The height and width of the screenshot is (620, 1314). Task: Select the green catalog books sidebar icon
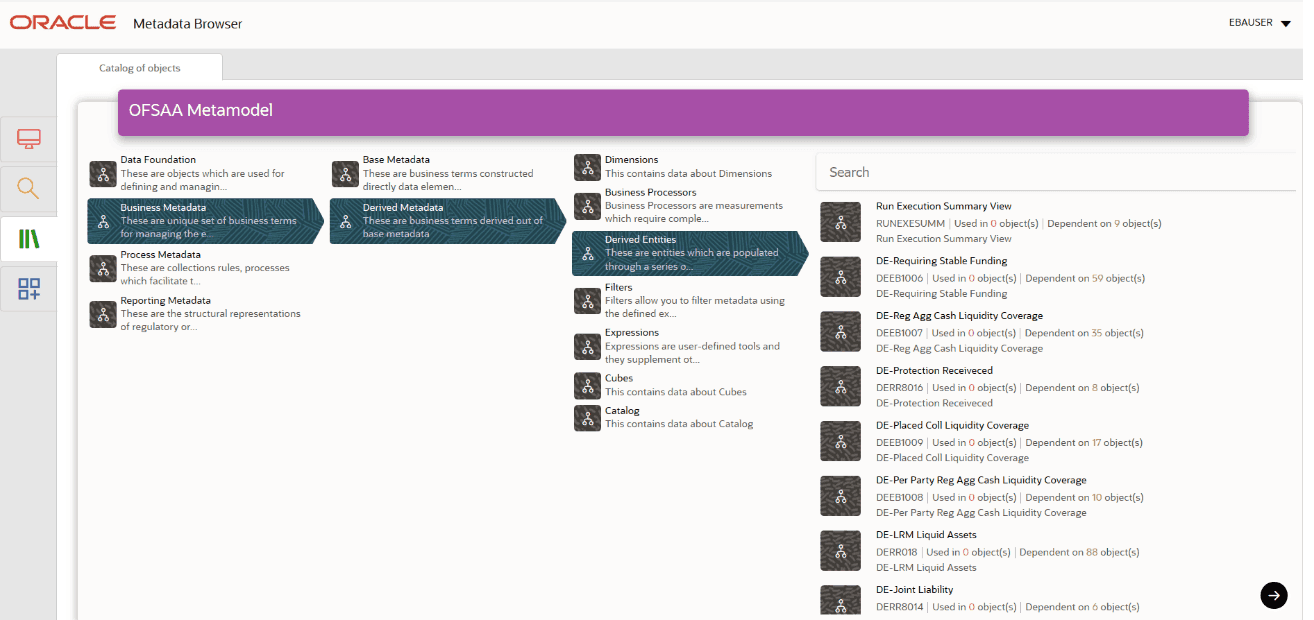29,239
